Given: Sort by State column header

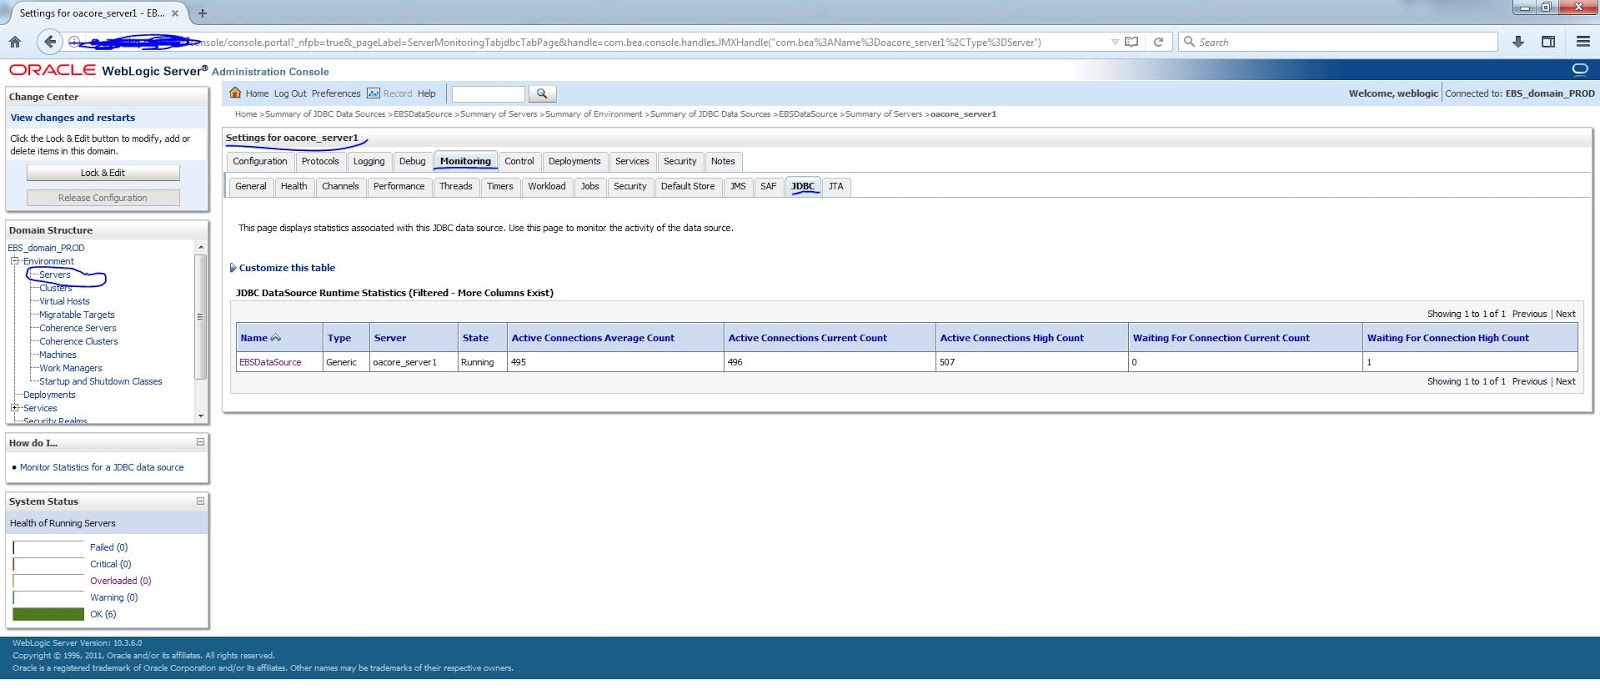Looking at the screenshot, I should [476, 338].
